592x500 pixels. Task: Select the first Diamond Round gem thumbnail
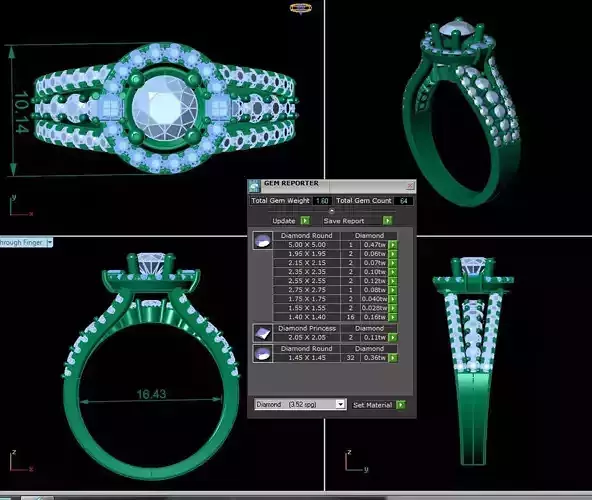coord(262,241)
